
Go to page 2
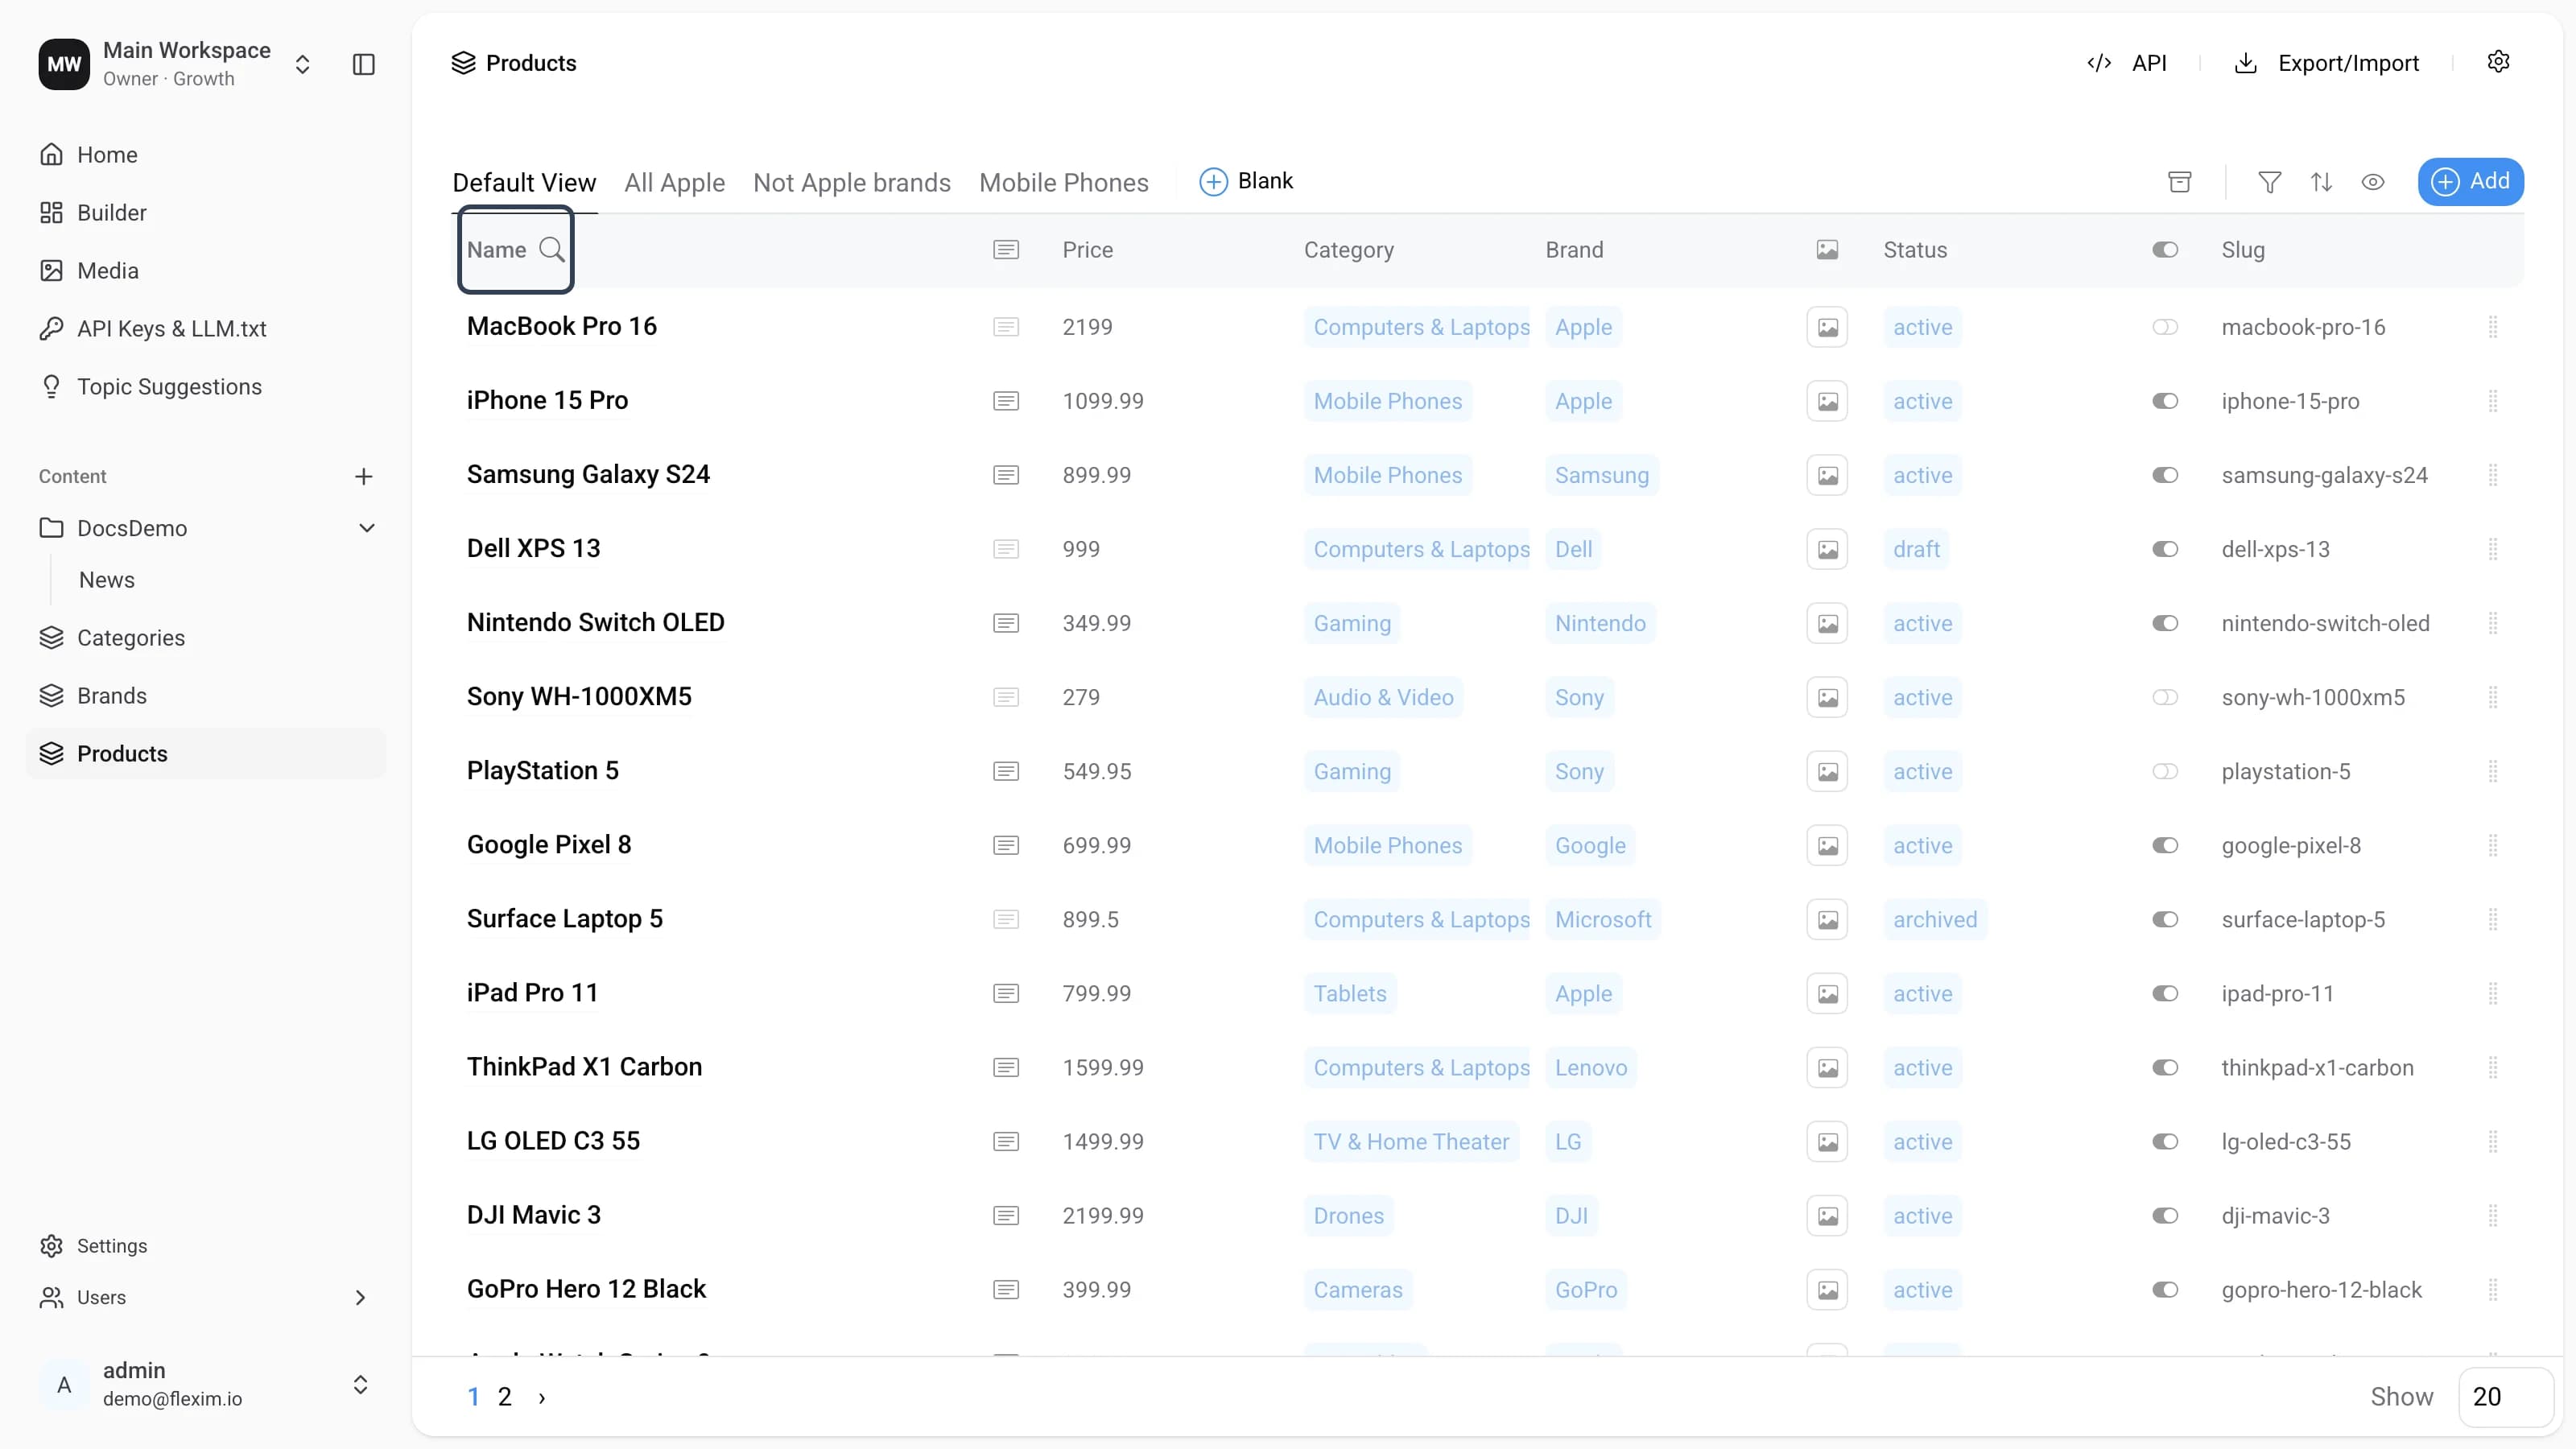point(505,1397)
